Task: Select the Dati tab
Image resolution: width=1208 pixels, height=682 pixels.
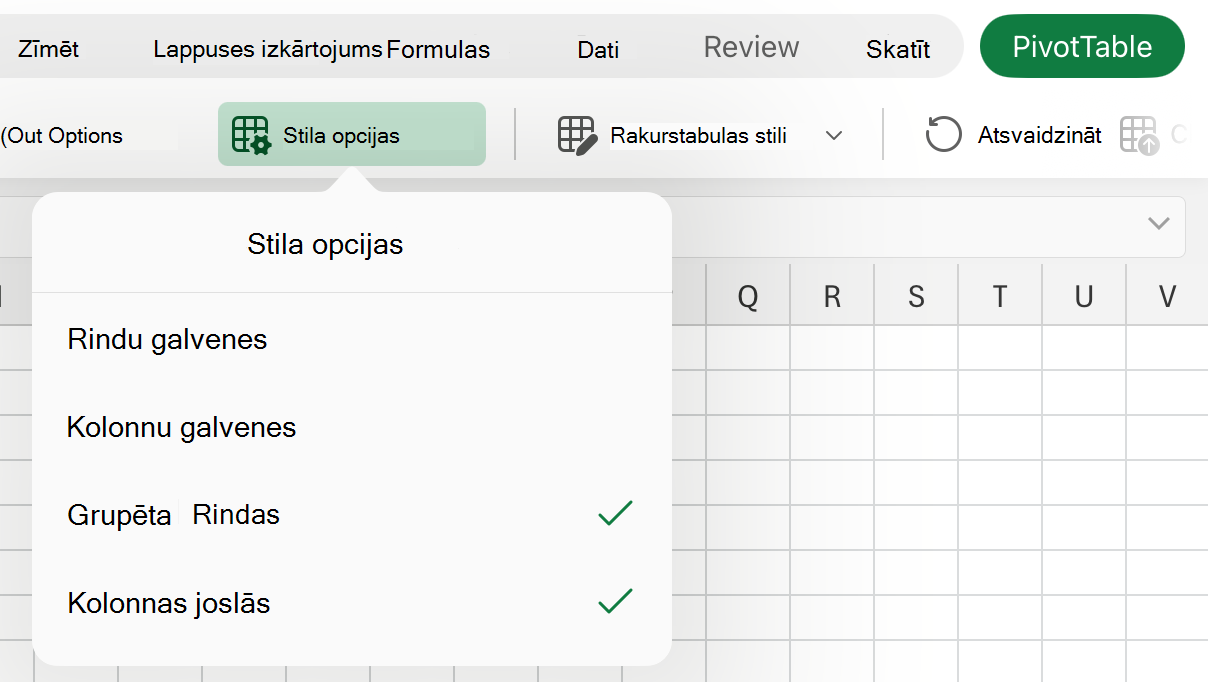Action: click(598, 49)
